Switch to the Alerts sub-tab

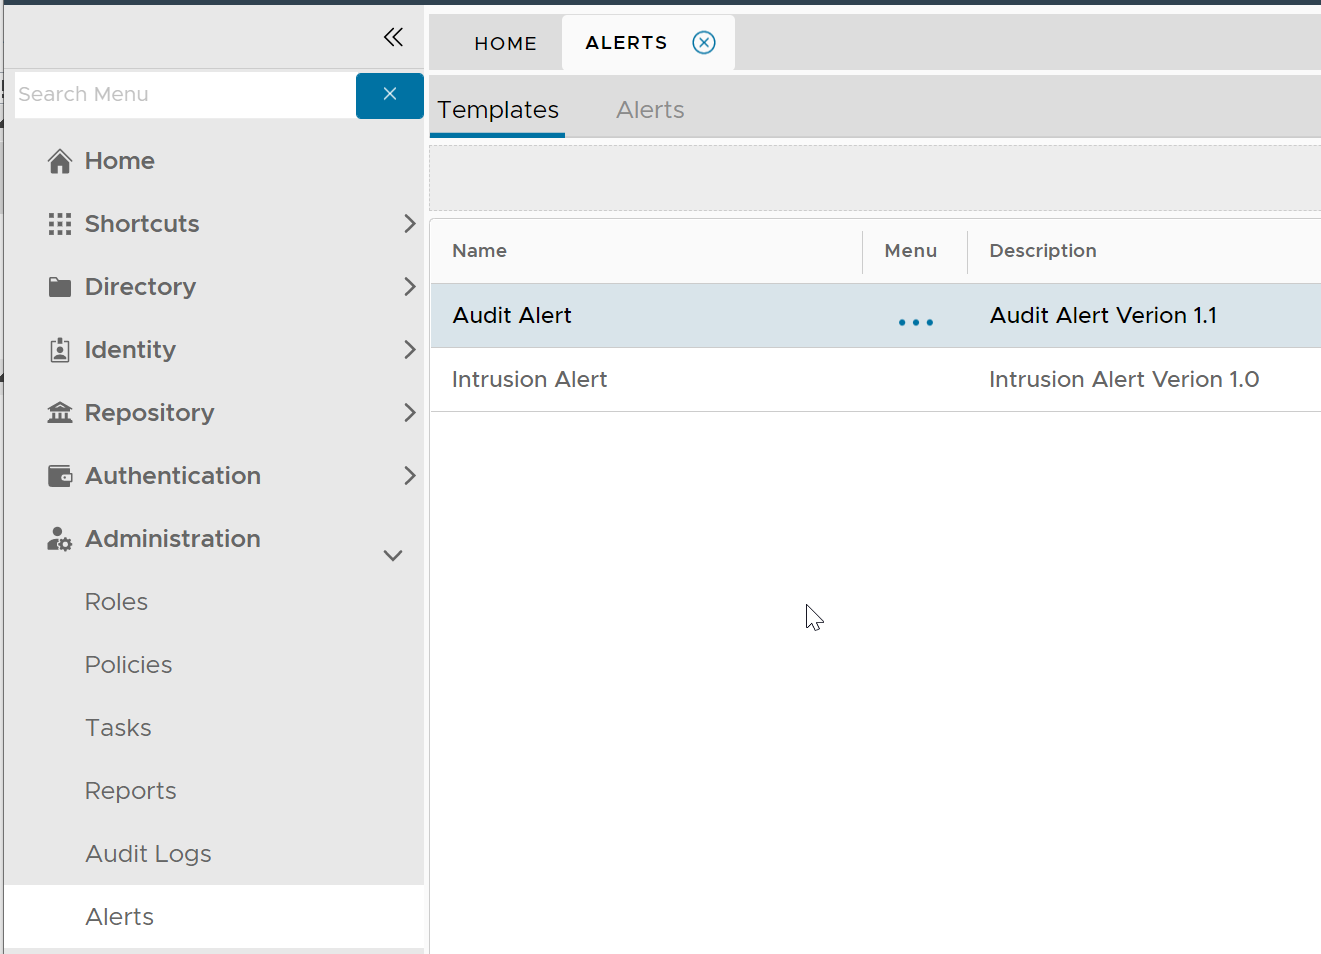(x=650, y=110)
